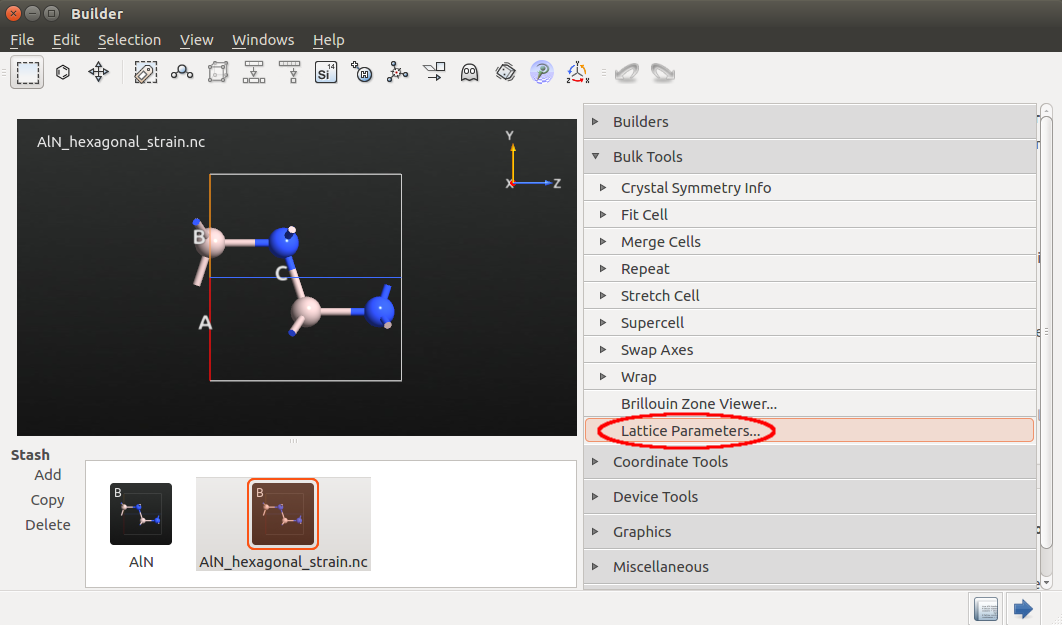Click the ghost atom tool
This screenshot has width=1062, height=625.
[469, 72]
